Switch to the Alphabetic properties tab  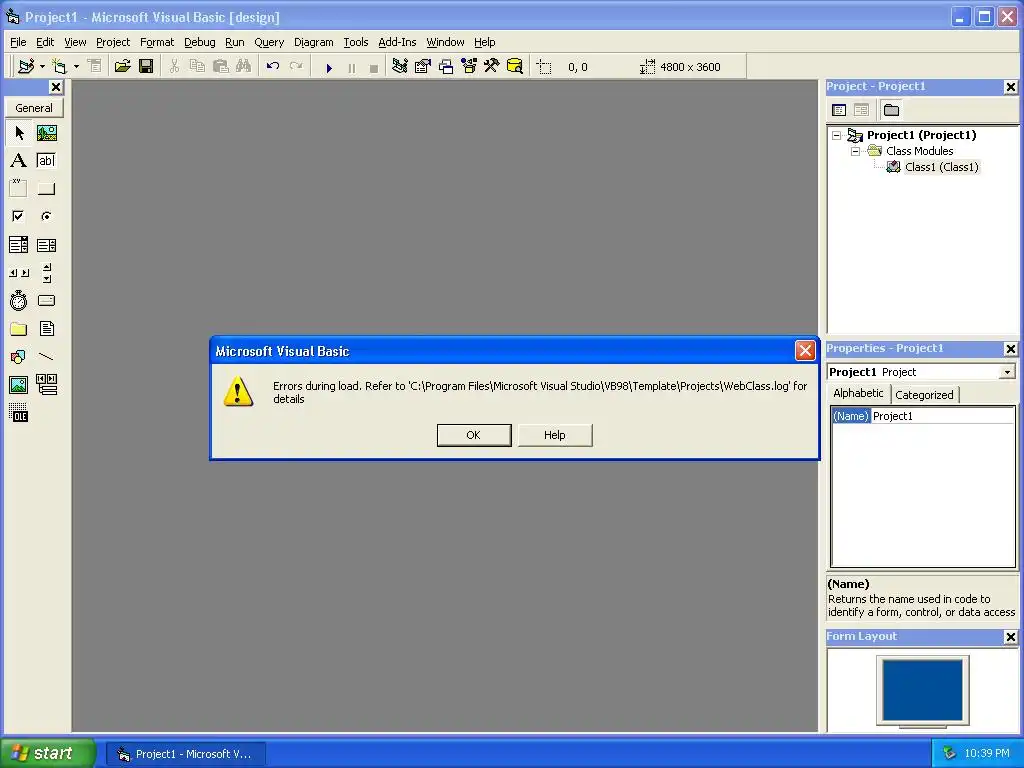click(858, 393)
